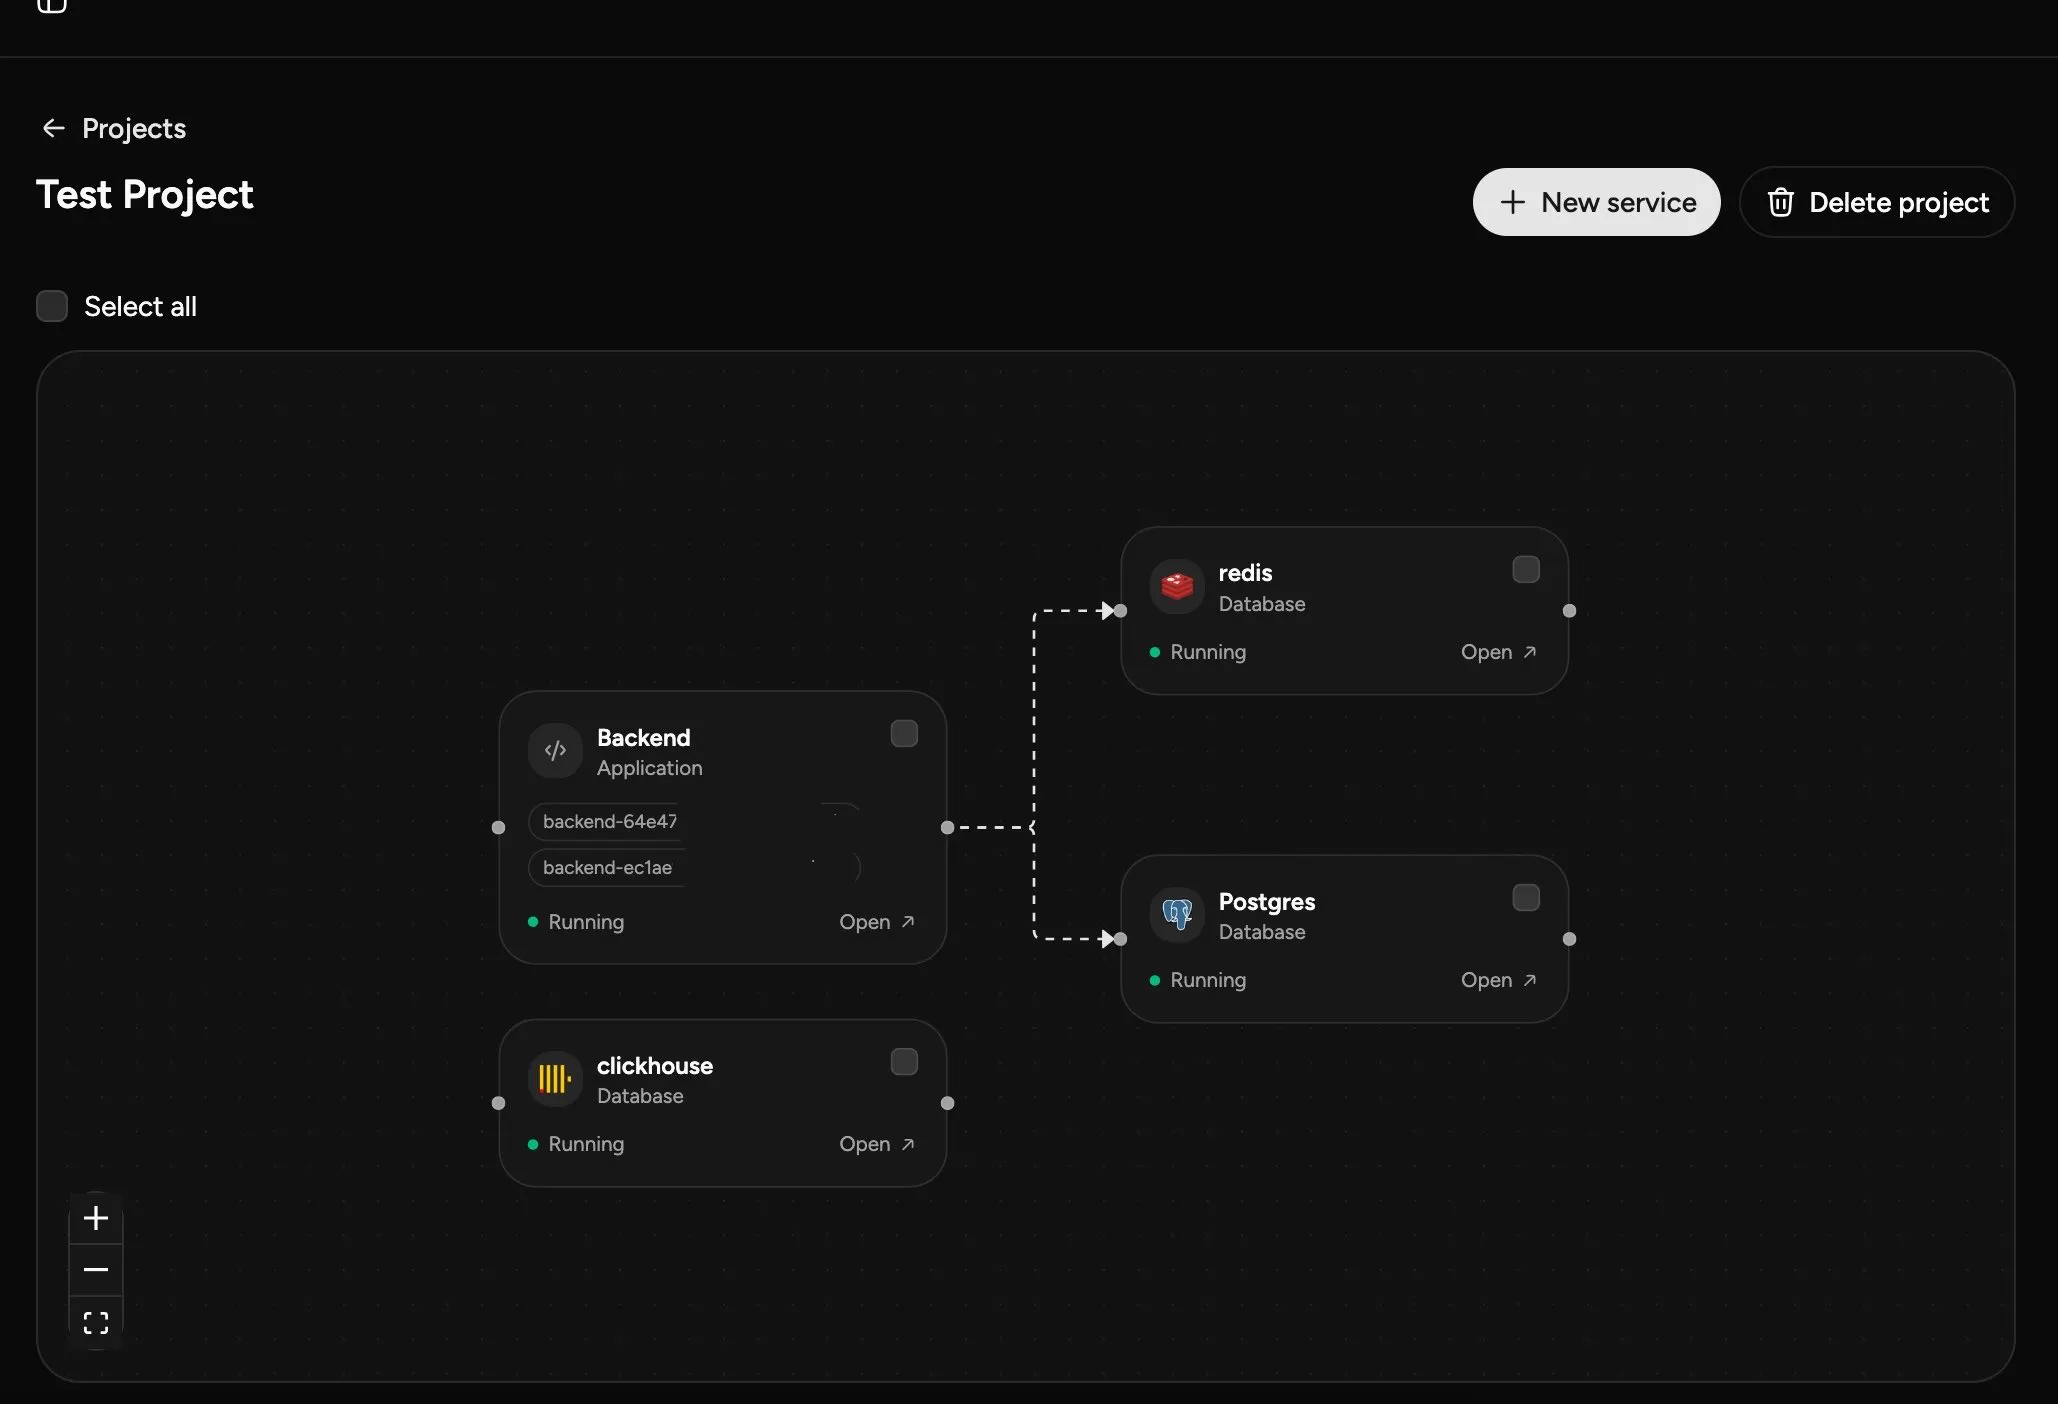Click the clickhouse right connection handle
2058x1404 pixels.
[947, 1103]
